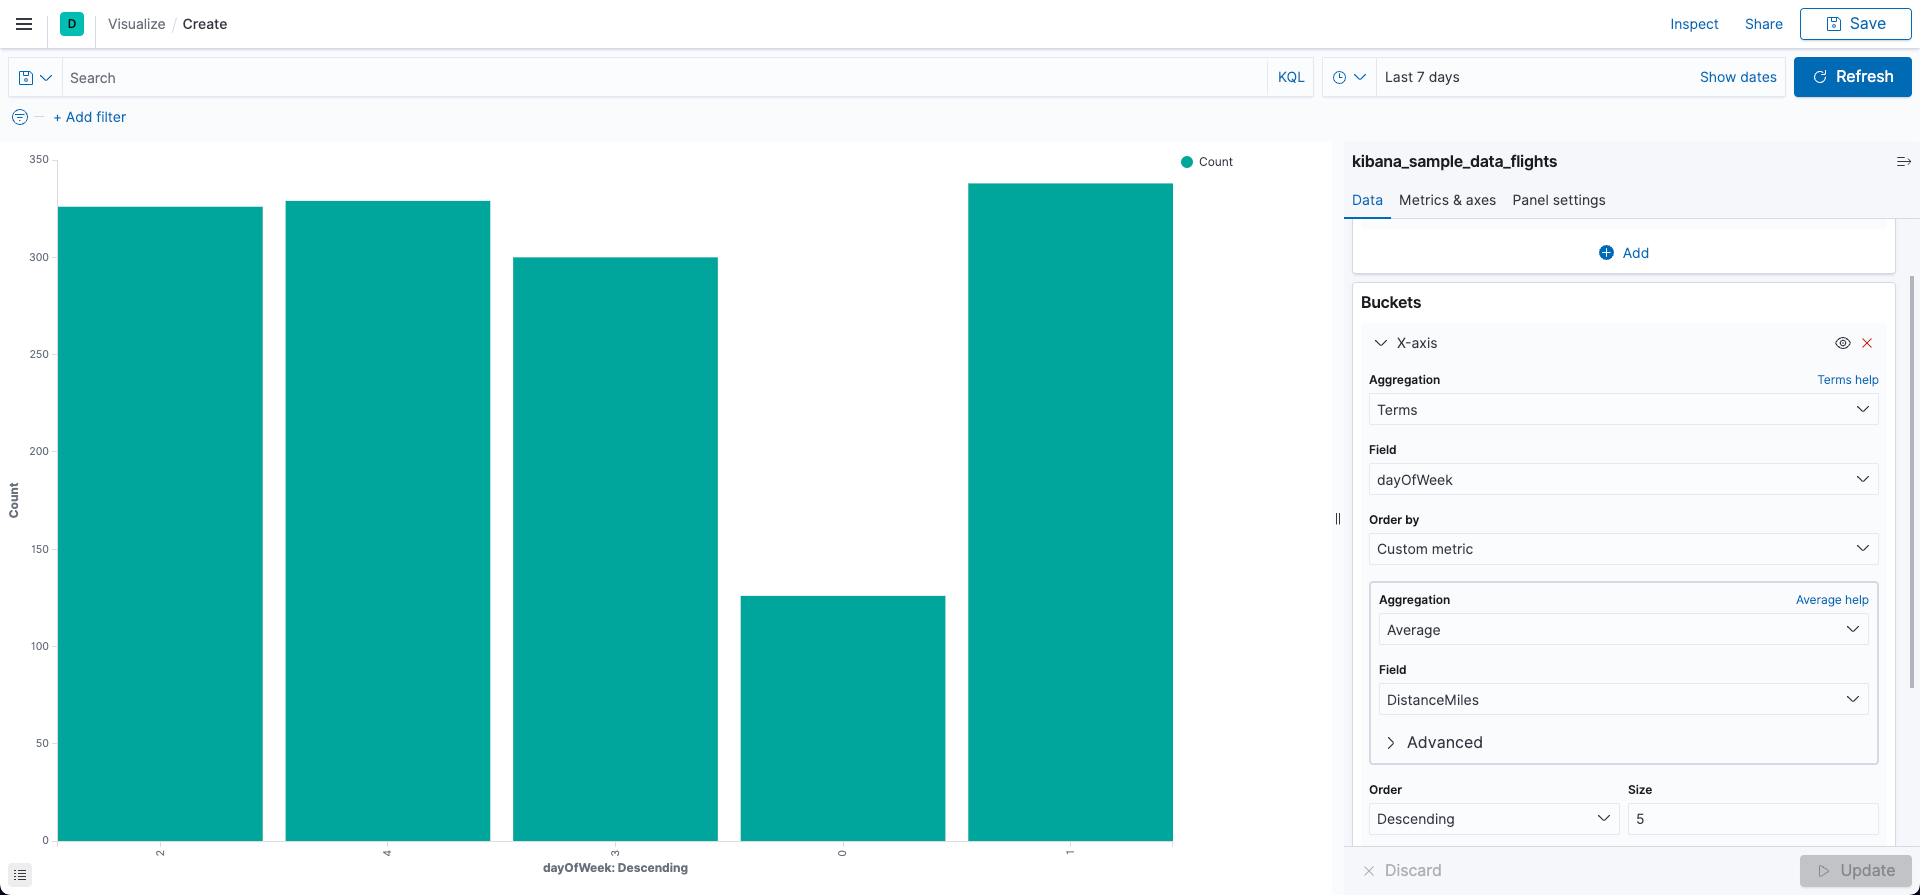Screen dimensions: 1920x895
Task: Open the filter options icon
Action: point(20,117)
